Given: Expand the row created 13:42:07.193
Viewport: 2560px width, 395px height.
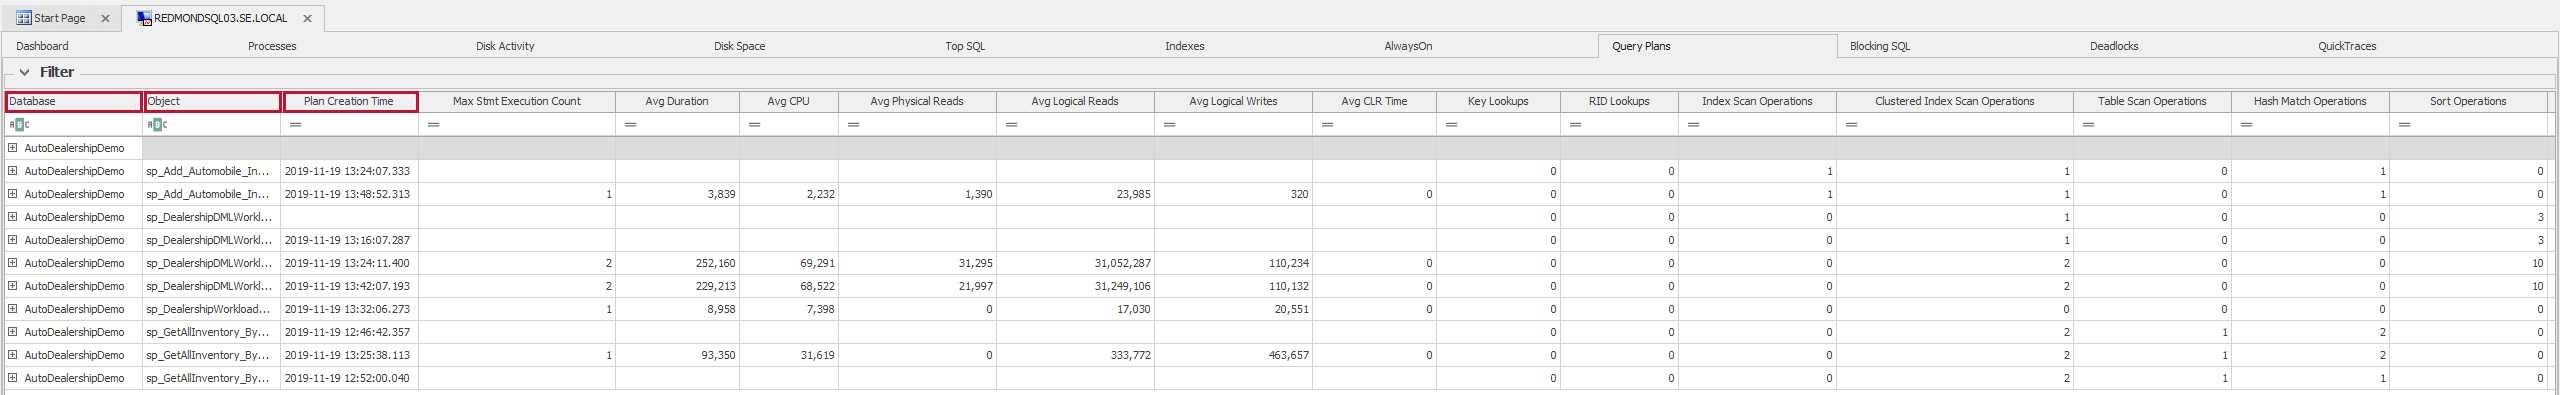Looking at the screenshot, I should [13, 286].
